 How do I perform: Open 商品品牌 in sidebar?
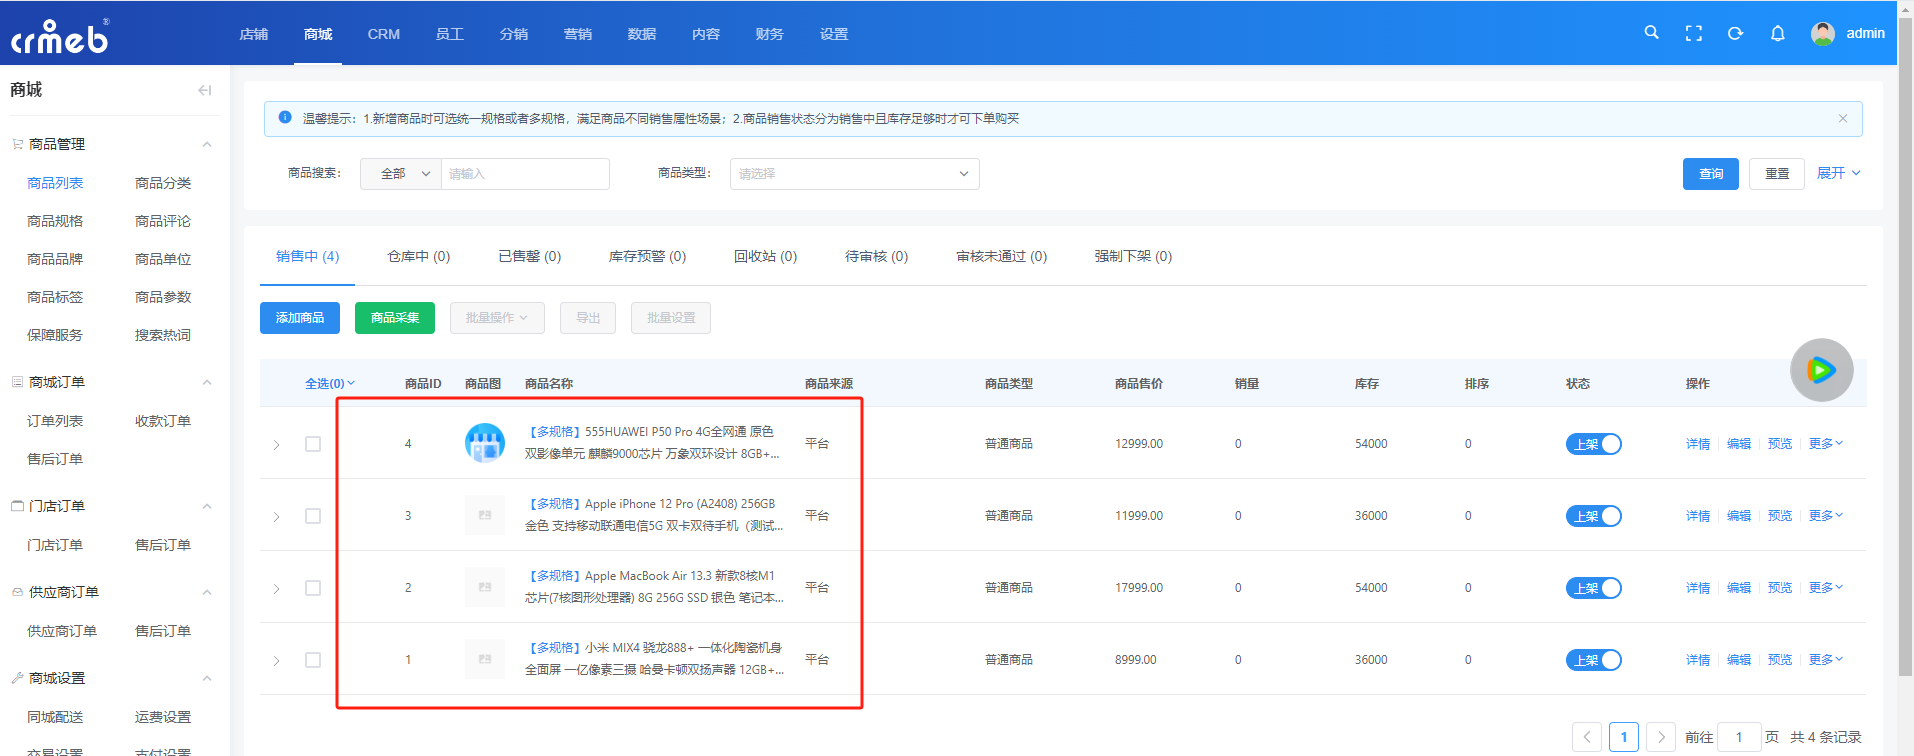pos(55,259)
